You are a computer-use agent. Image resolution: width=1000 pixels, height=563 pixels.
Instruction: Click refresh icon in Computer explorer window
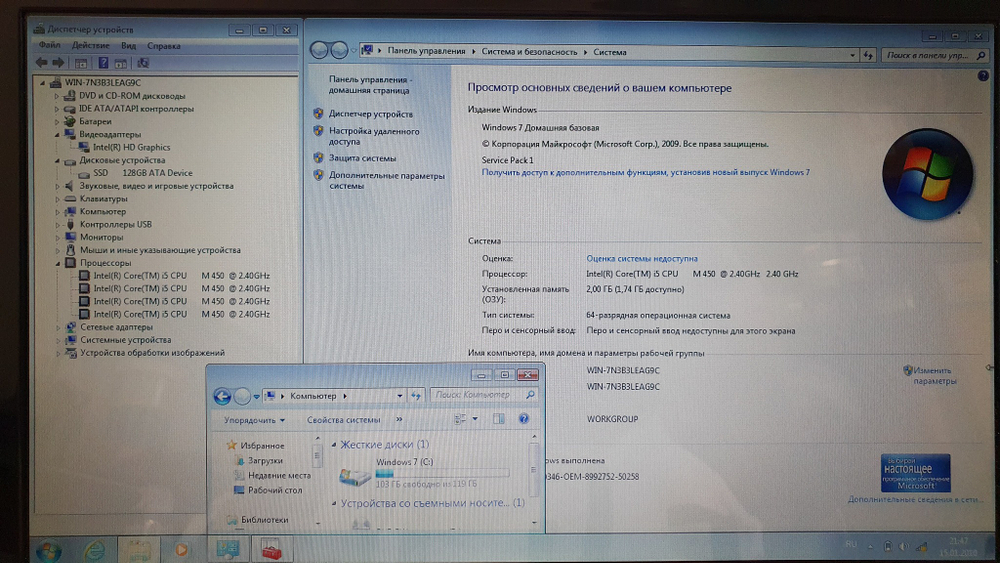(416, 396)
